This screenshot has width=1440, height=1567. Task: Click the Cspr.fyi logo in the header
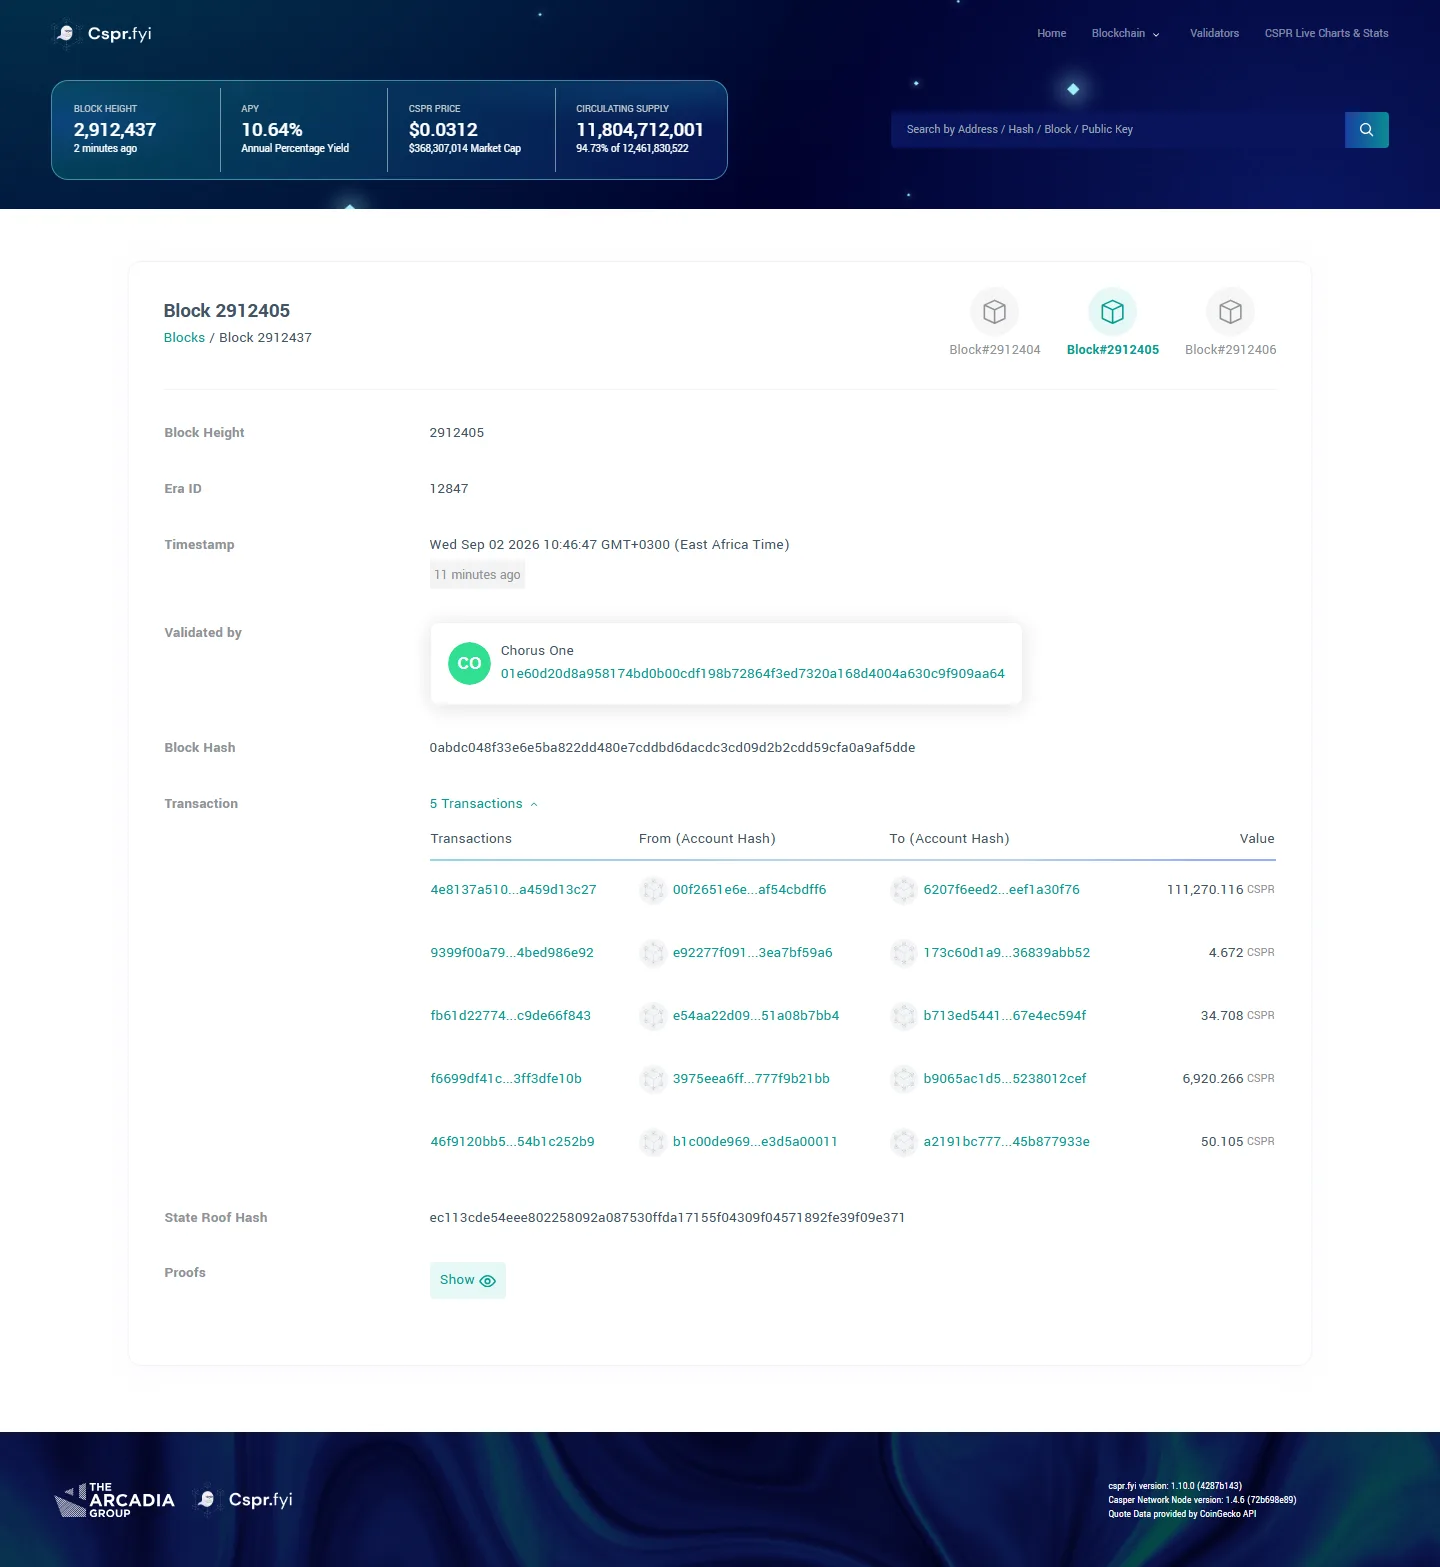[x=102, y=34]
